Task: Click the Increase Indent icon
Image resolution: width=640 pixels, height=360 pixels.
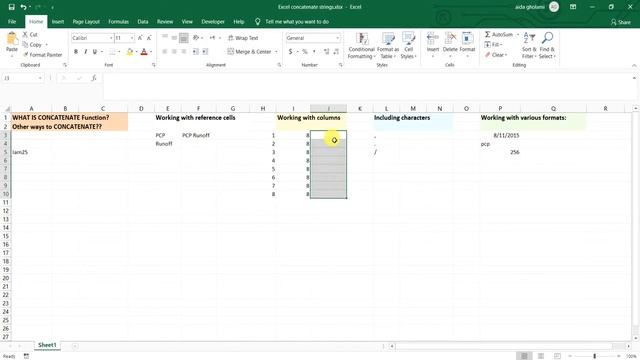Action: (205, 52)
